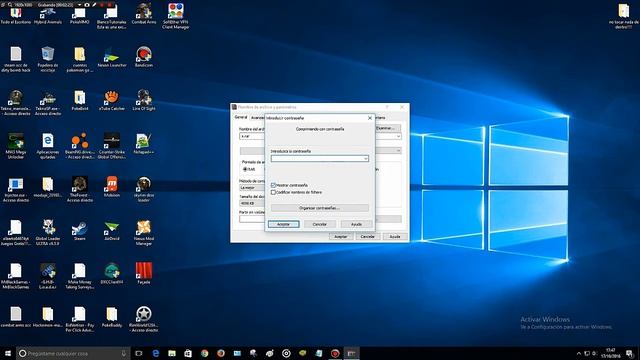Click the taskbar clock showing date and time
The image size is (640, 360).
[611, 353]
